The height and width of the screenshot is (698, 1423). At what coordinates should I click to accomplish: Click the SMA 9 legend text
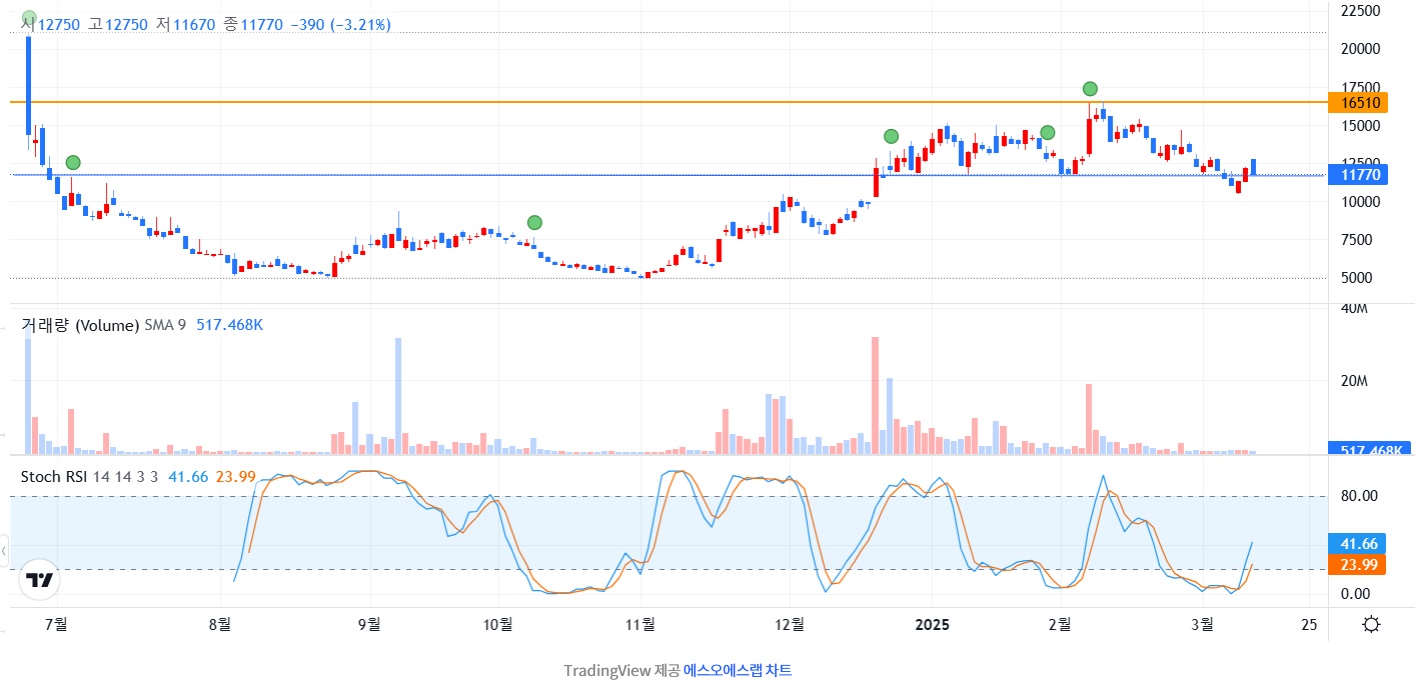point(165,325)
